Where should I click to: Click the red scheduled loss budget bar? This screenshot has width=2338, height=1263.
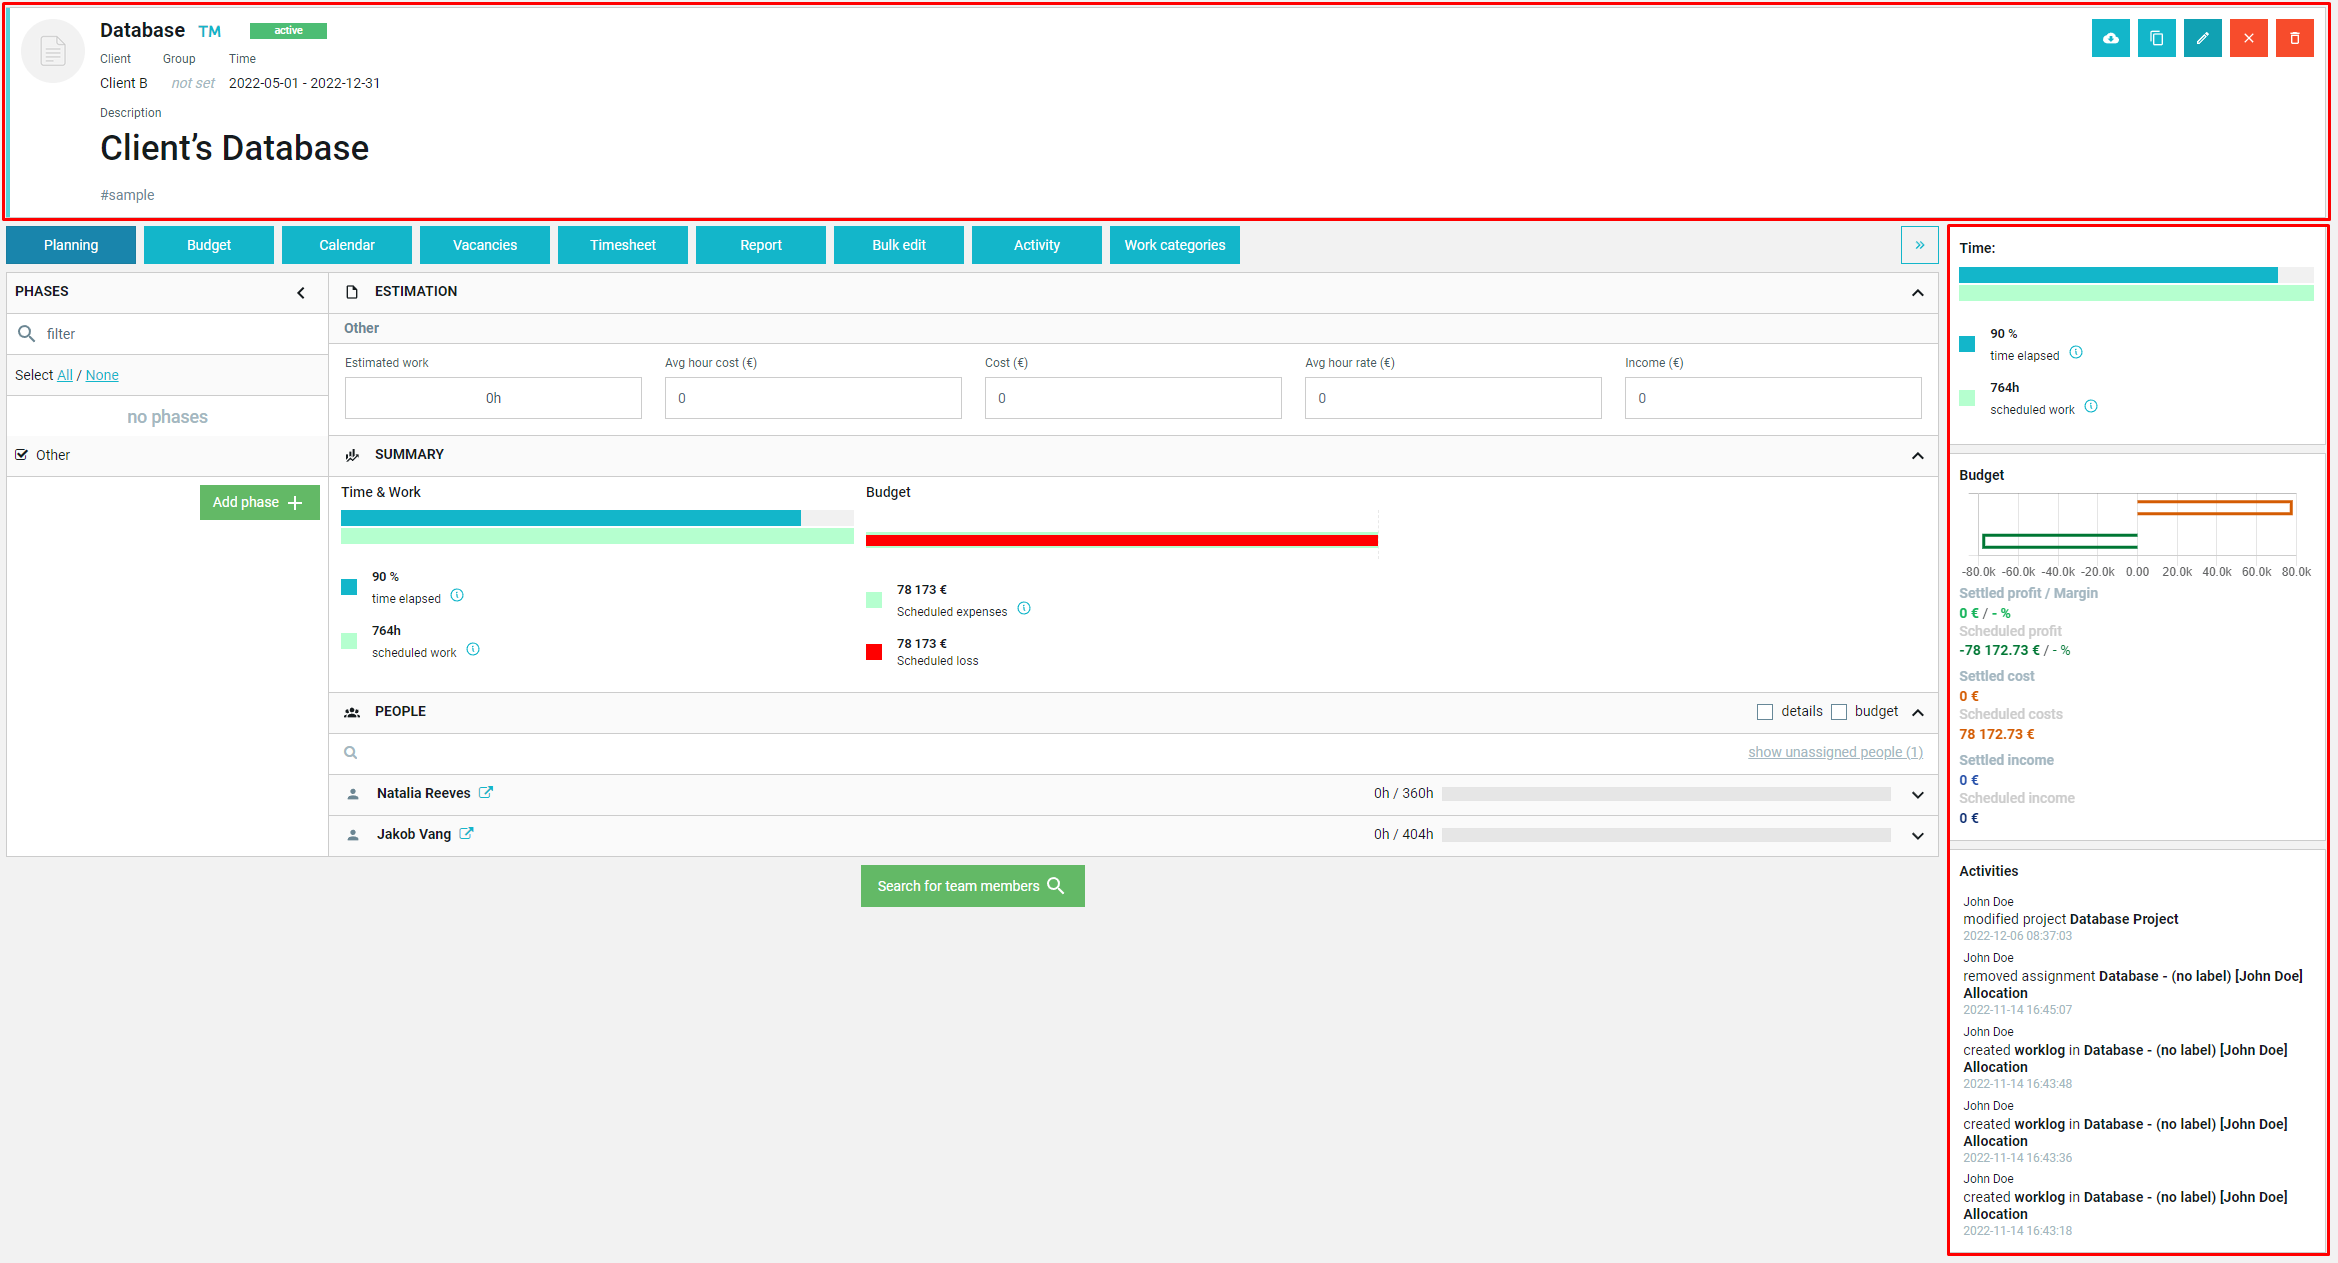(x=1122, y=540)
